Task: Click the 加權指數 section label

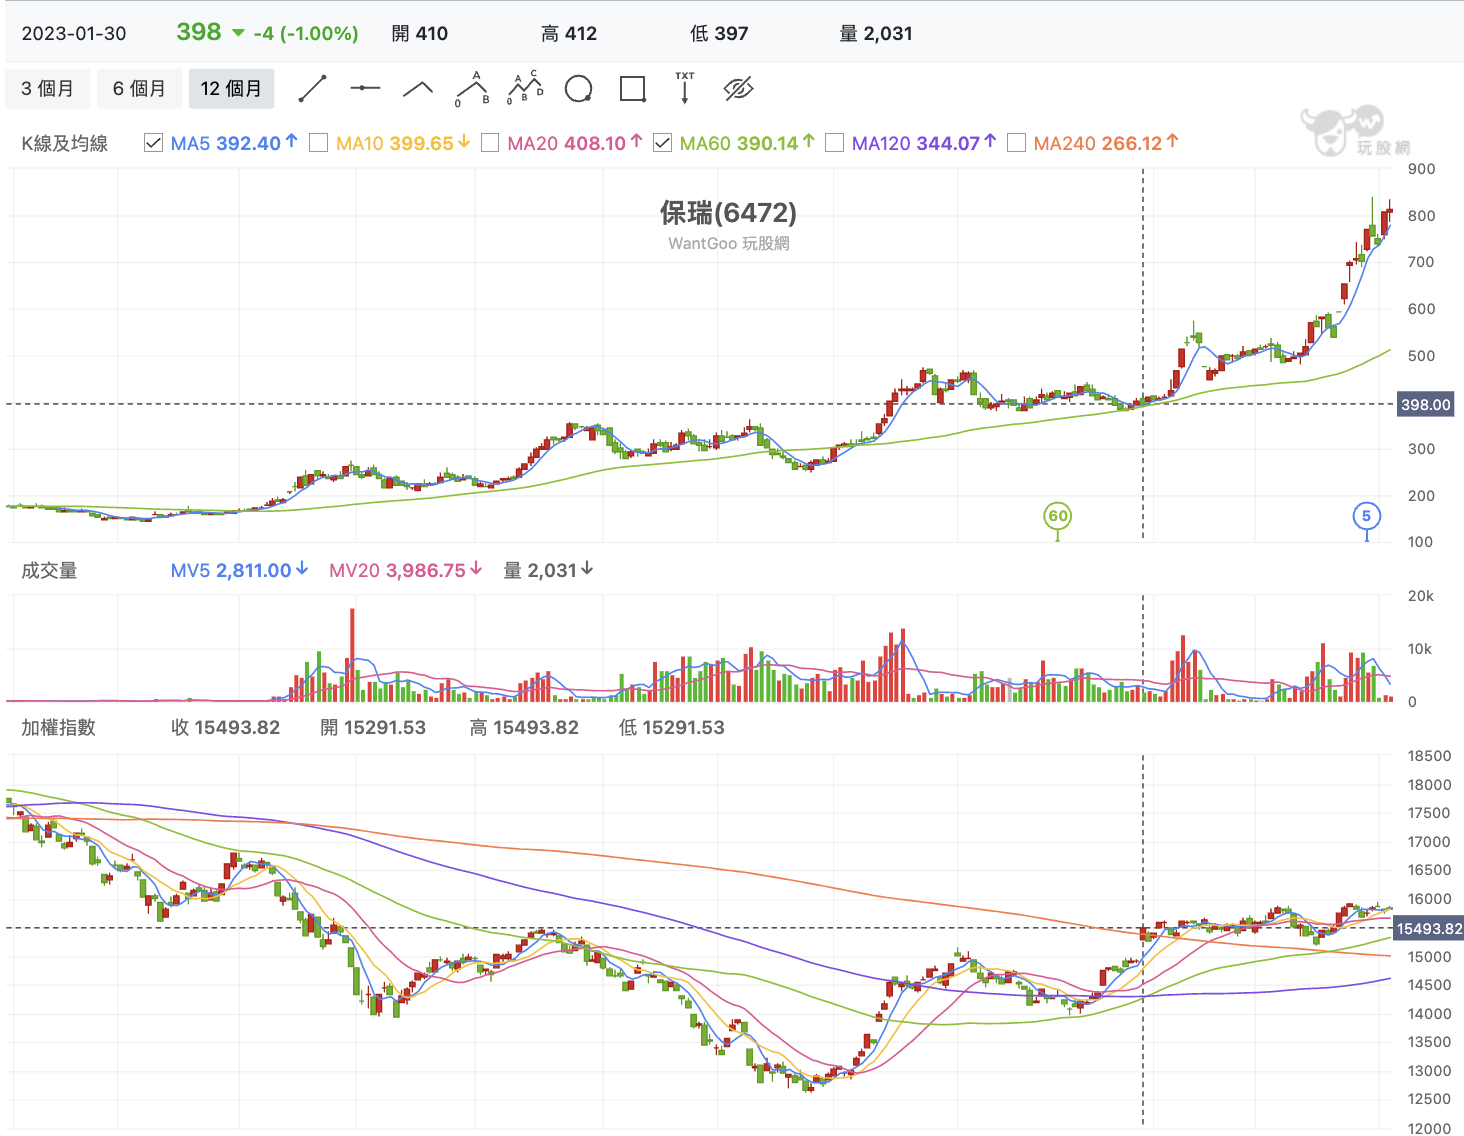Action: pos(58,727)
